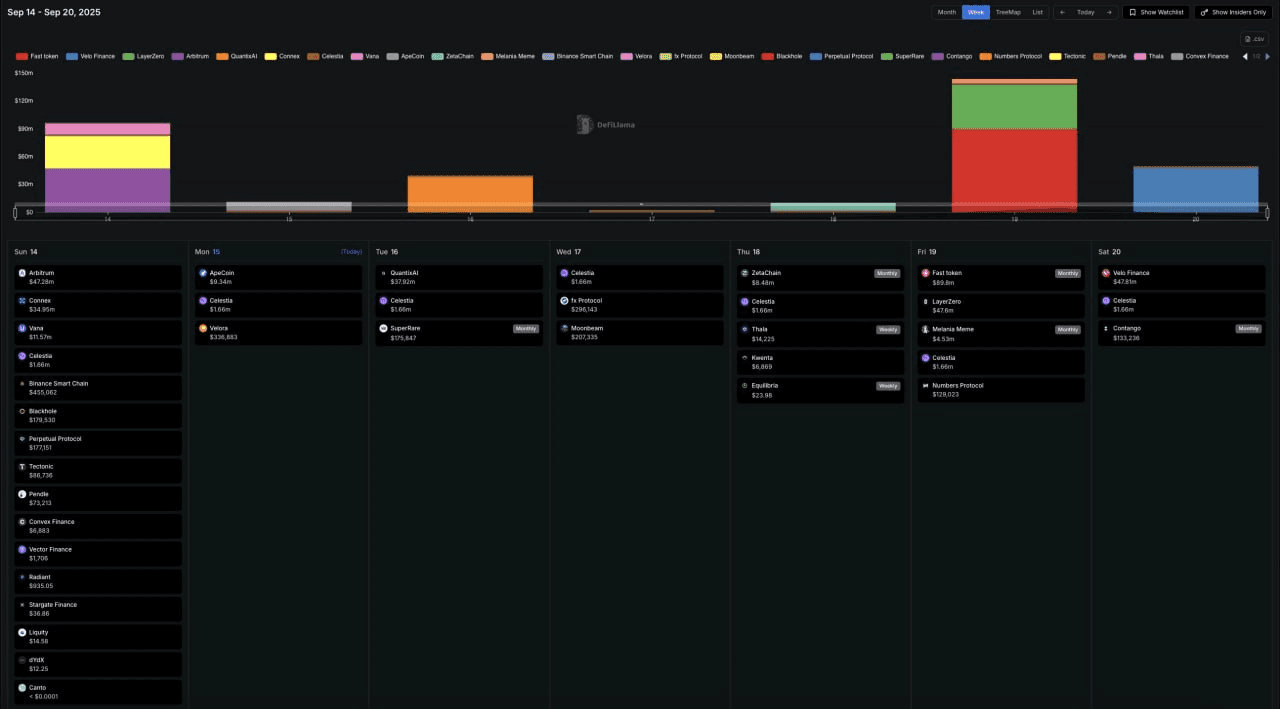Click the Arbitrum token icon on Sunday
This screenshot has height=709, width=1280.
coord(22,273)
